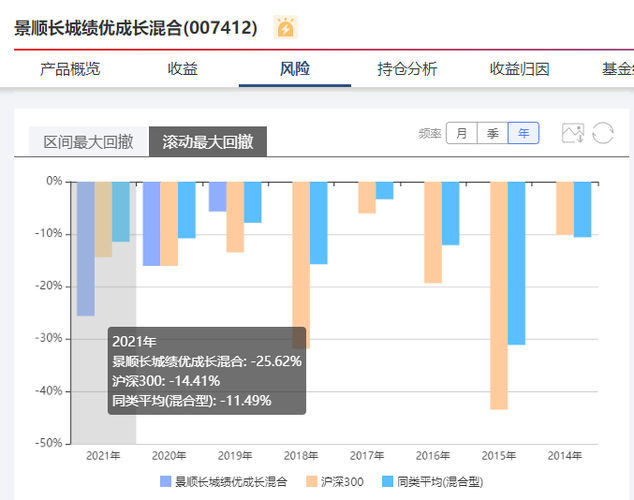Toggle 沪深300 legend series

pos(335,482)
